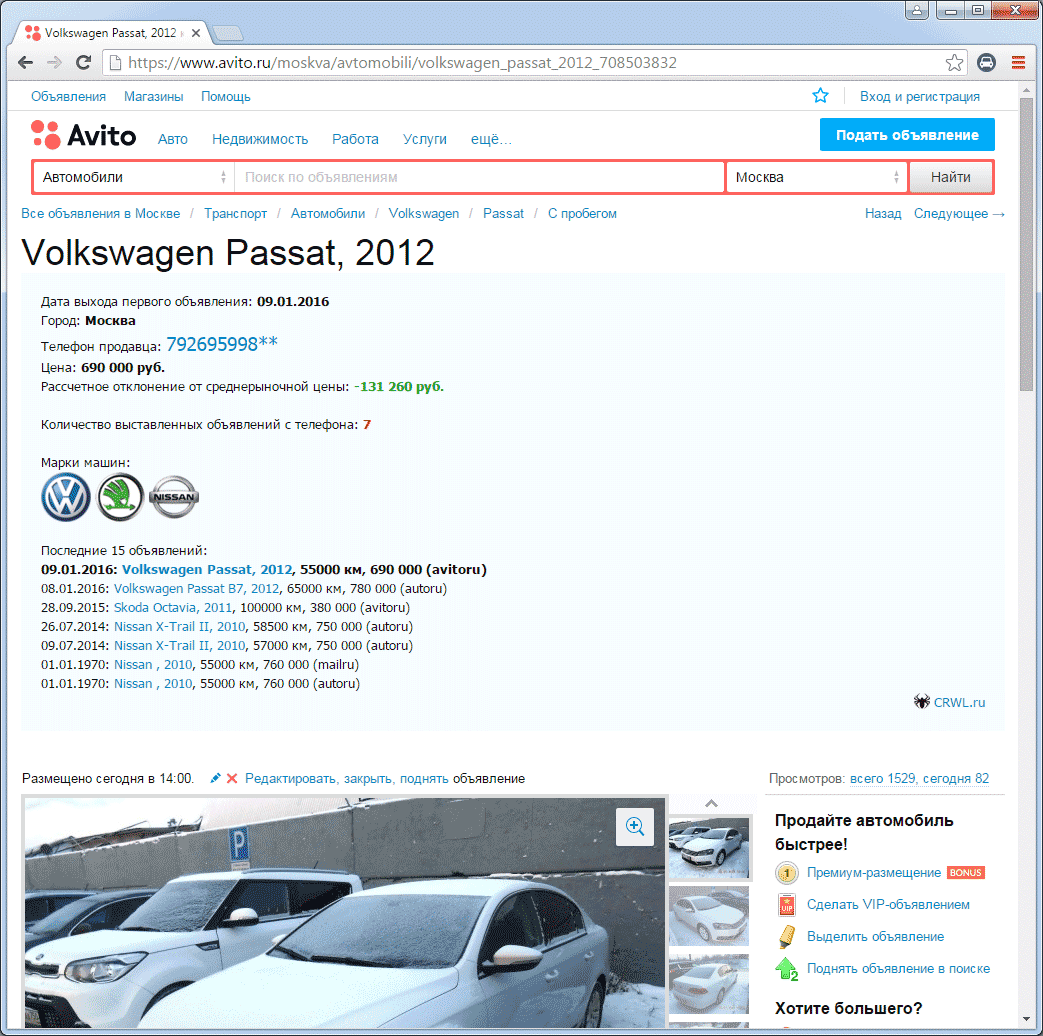Open the Услуги navigation item
The height and width of the screenshot is (1036, 1043).
pos(424,139)
